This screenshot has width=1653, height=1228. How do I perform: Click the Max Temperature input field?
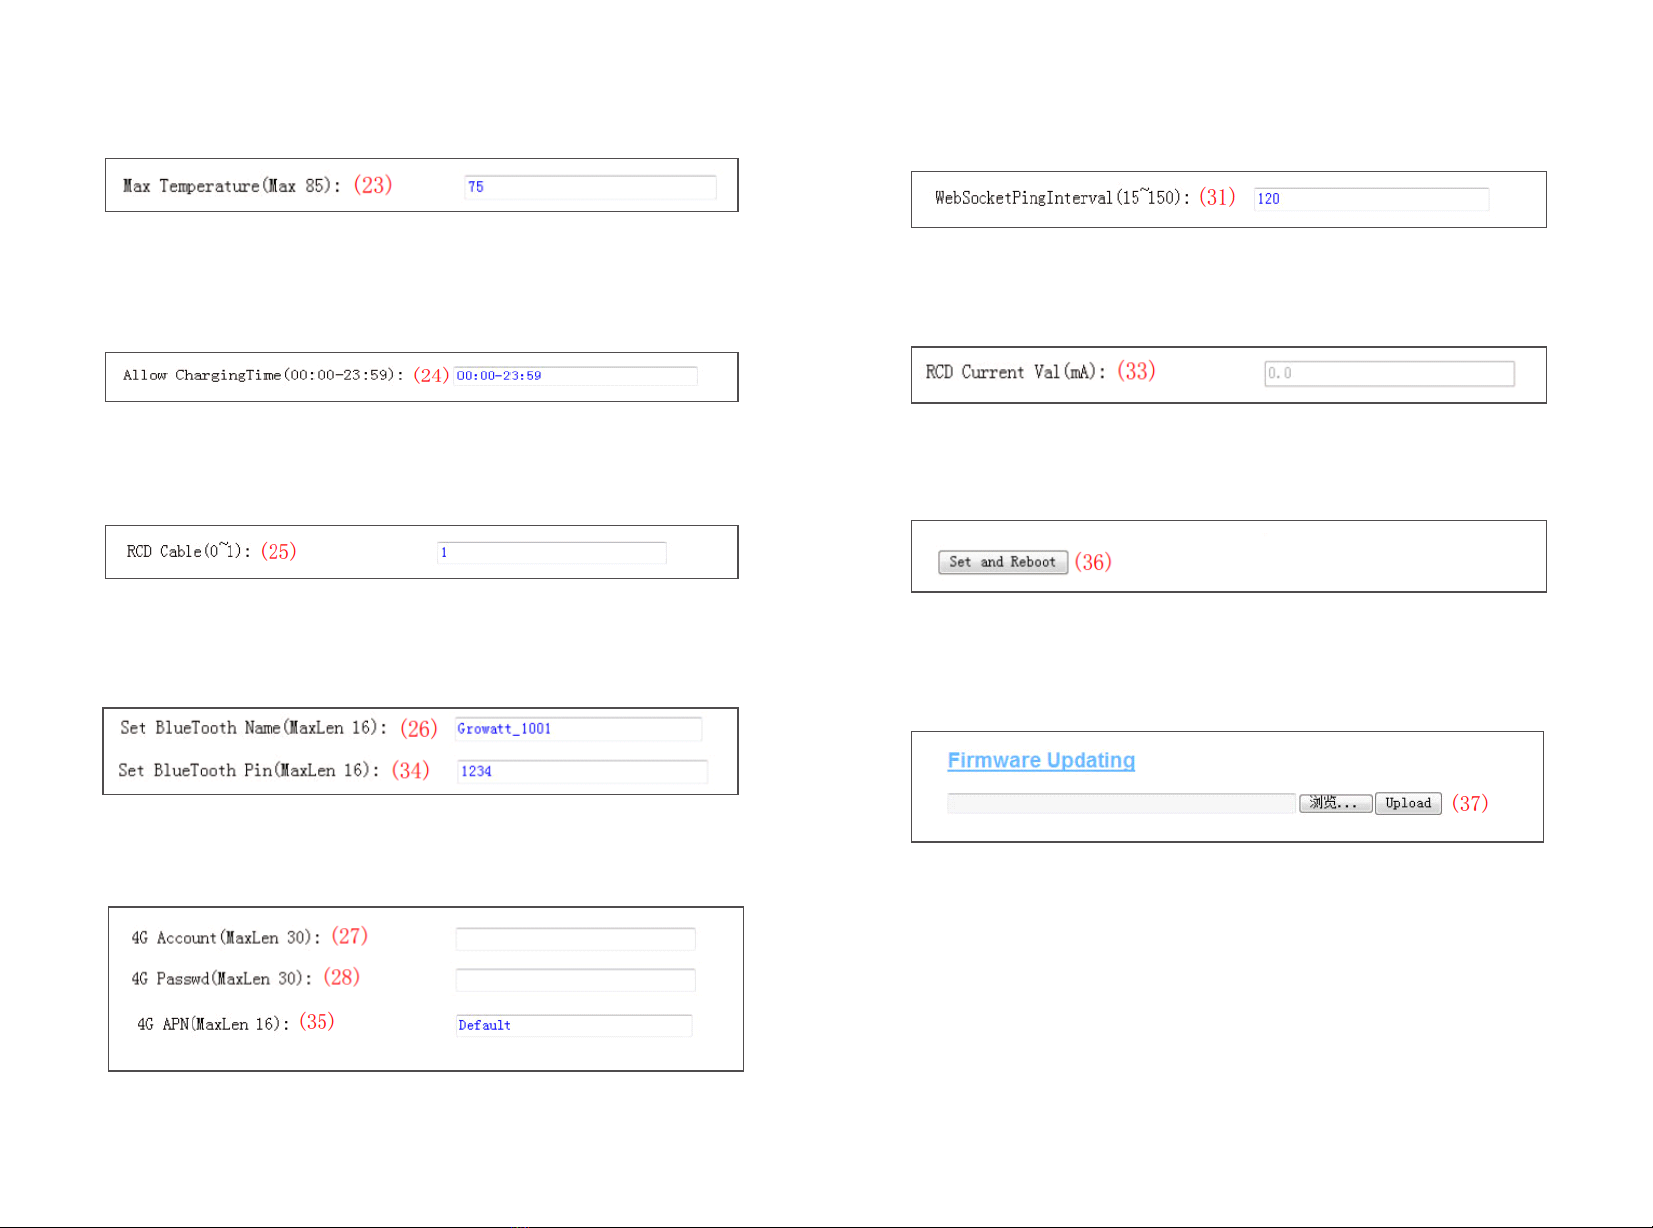[590, 187]
